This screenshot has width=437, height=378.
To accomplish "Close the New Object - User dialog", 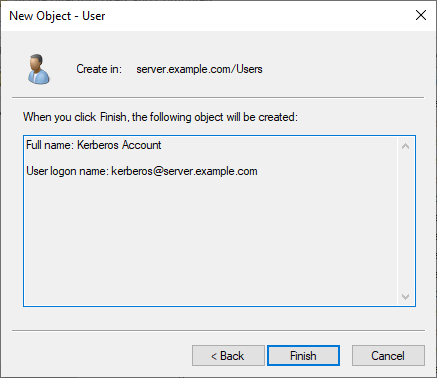I will (x=421, y=15).
